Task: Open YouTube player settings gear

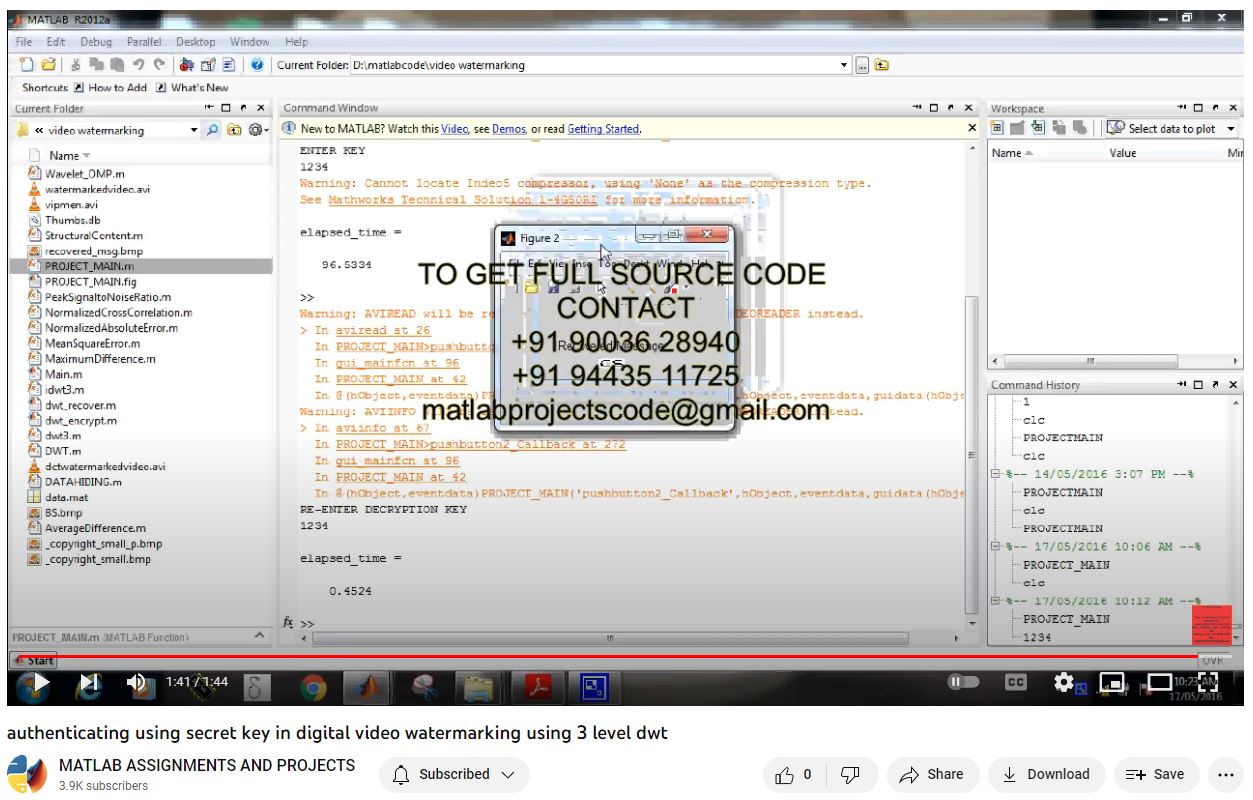Action: point(1064,683)
